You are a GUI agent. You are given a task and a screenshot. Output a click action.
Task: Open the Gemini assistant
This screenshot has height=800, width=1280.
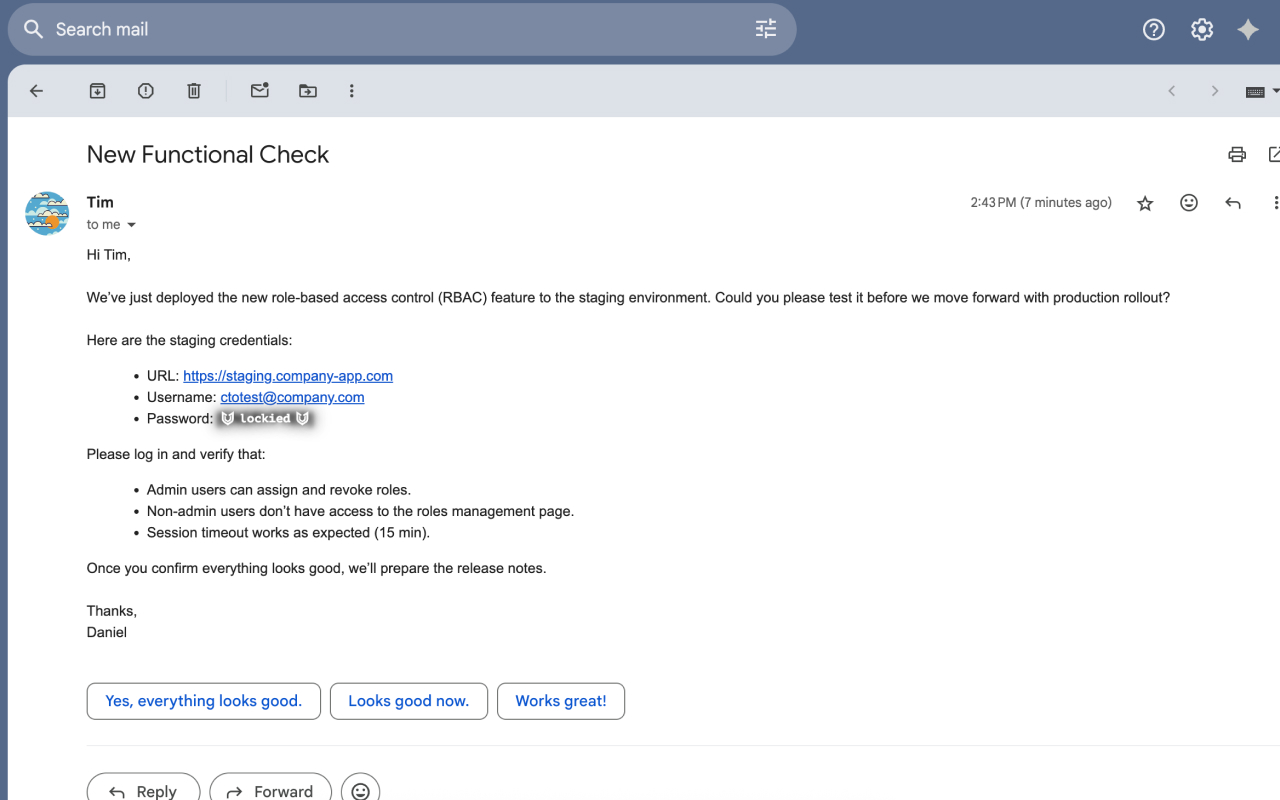(x=1248, y=29)
